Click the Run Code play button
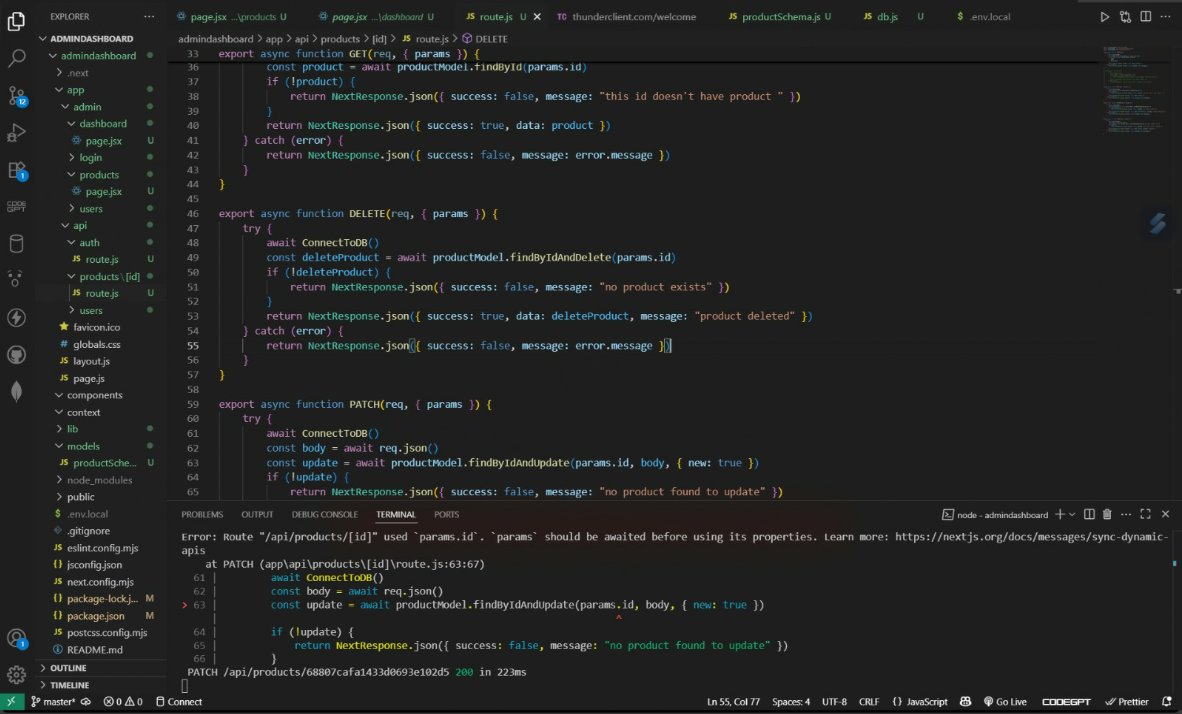 [x=1104, y=17]
